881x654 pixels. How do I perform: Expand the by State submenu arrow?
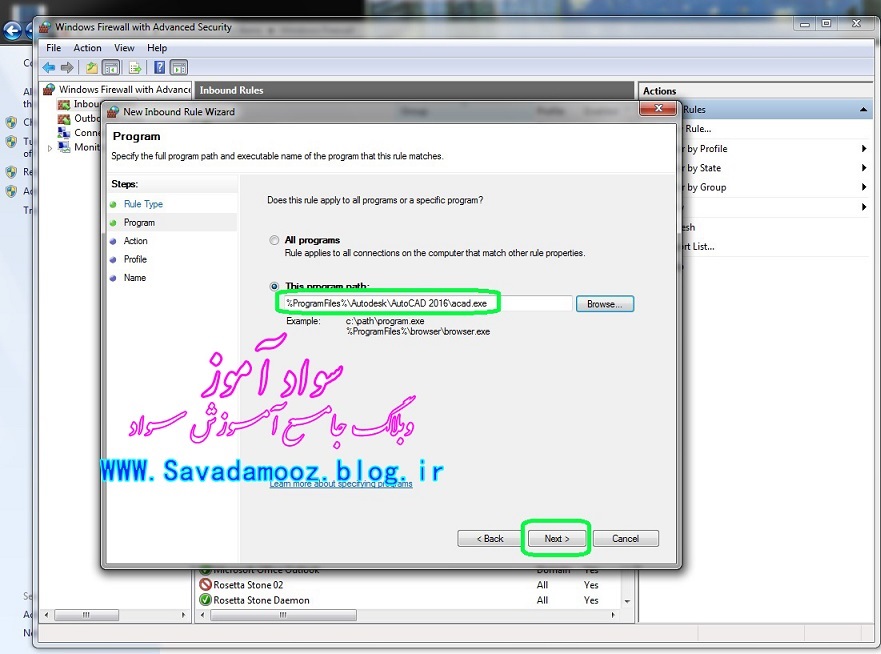[x=864, y=168]
